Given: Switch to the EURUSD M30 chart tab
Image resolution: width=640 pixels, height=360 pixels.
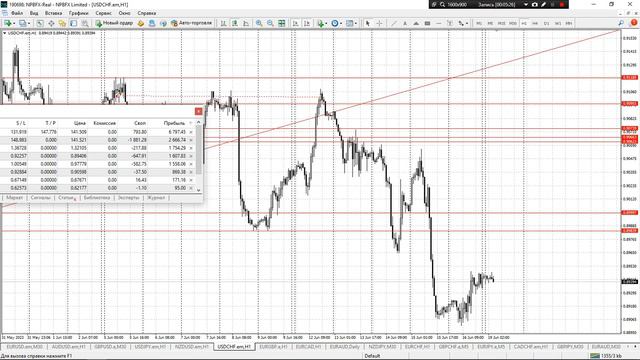Looking at the screenshot, I should point(24,347).
